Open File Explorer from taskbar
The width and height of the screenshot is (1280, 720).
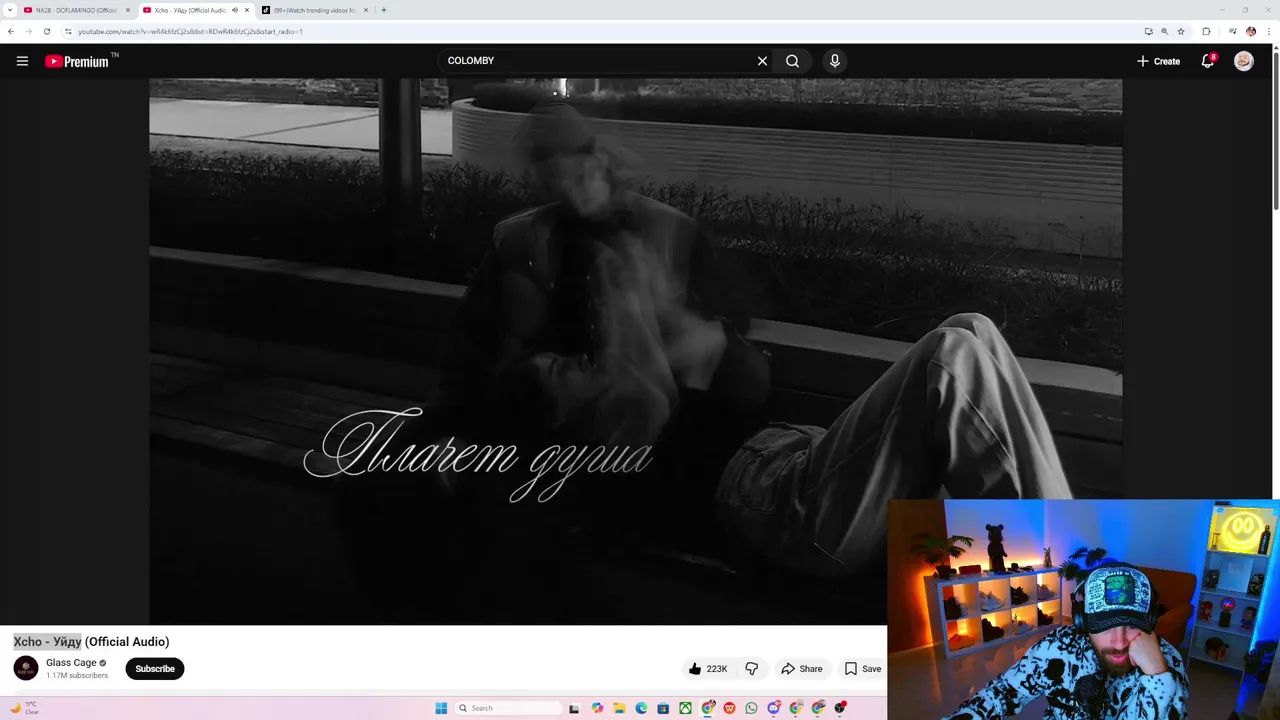click(619, 708)
